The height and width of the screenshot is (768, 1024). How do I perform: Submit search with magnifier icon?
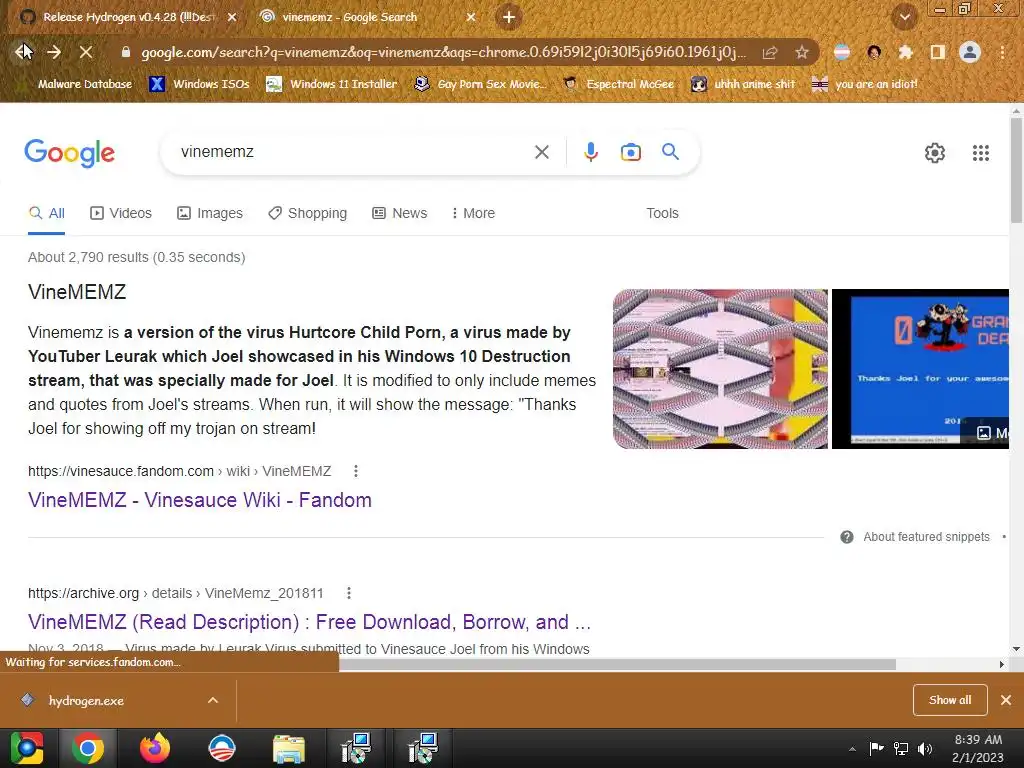click(x=670, y=152)
